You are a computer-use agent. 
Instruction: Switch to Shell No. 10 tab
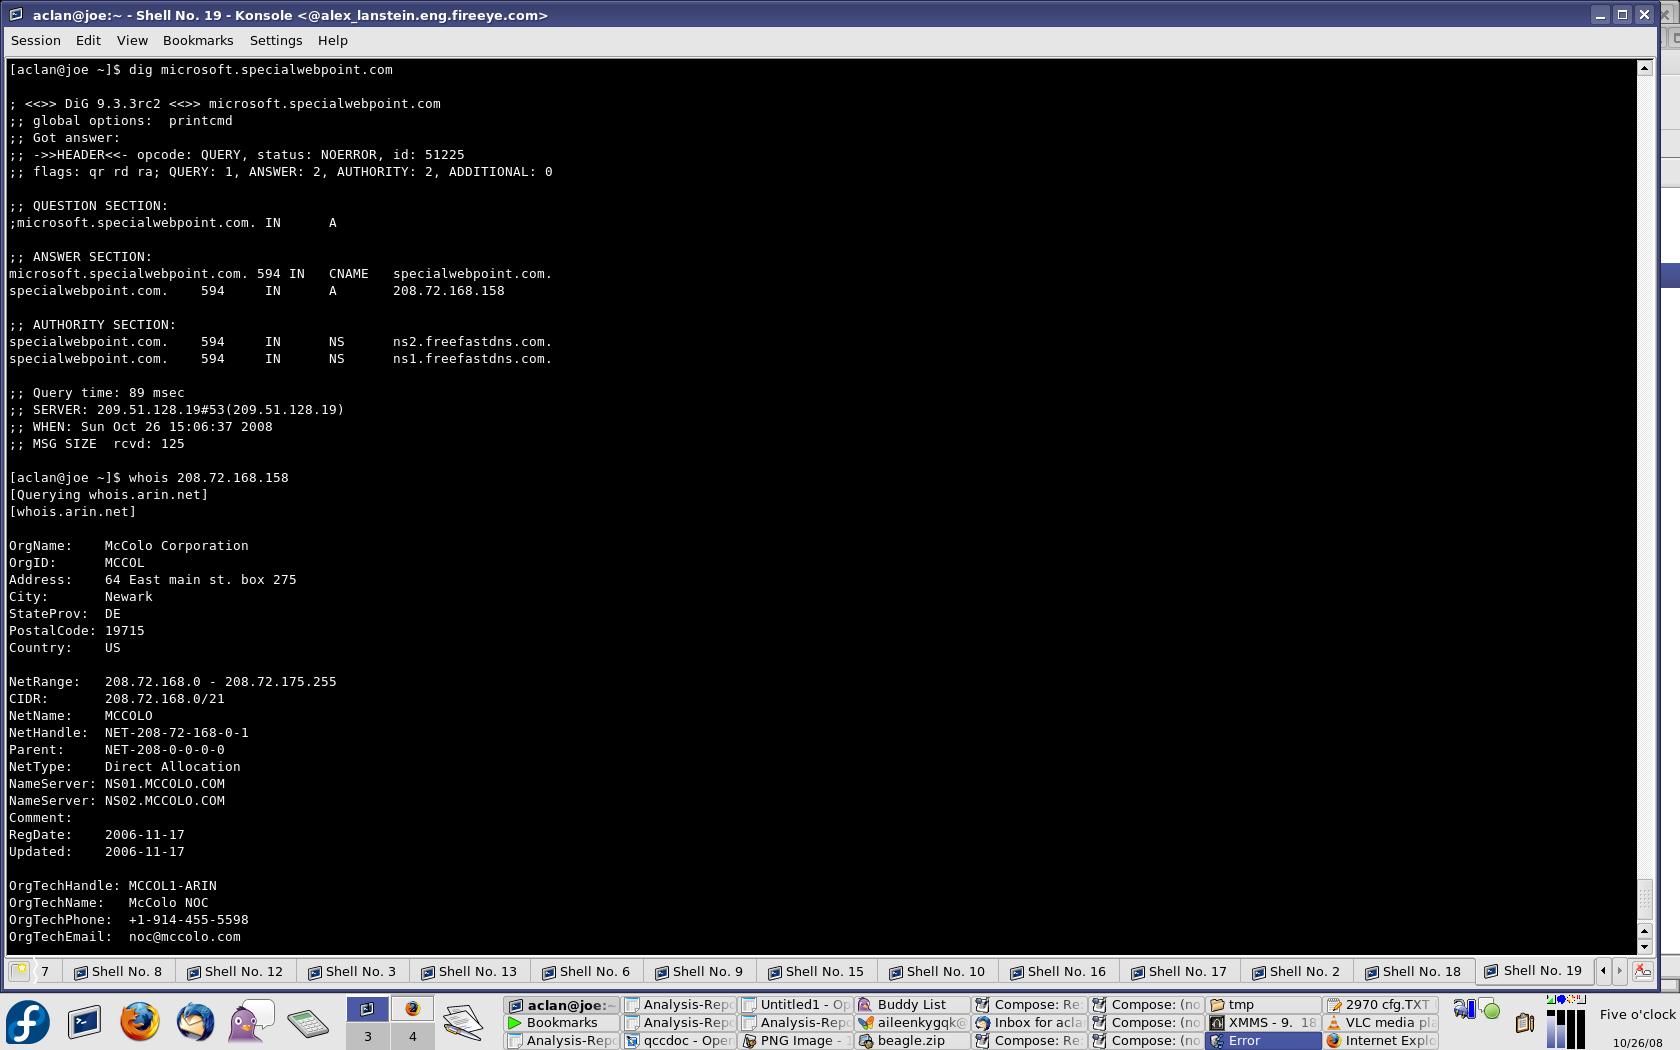point(938,971)
